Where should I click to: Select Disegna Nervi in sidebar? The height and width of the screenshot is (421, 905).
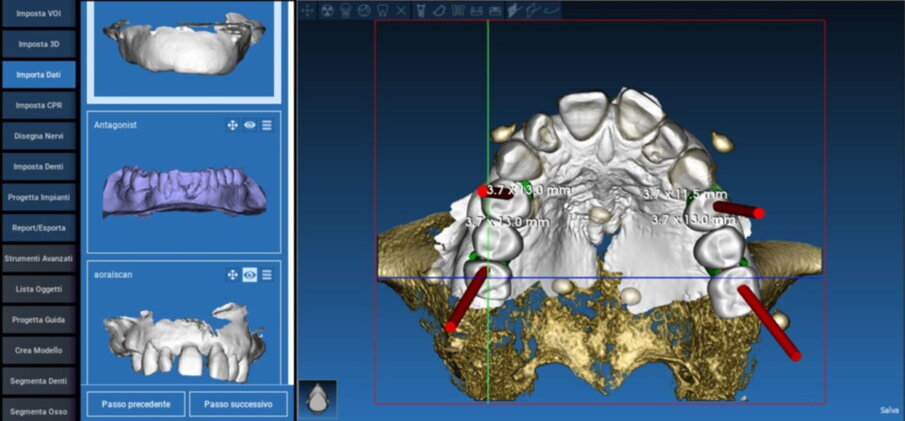(37, 135)
